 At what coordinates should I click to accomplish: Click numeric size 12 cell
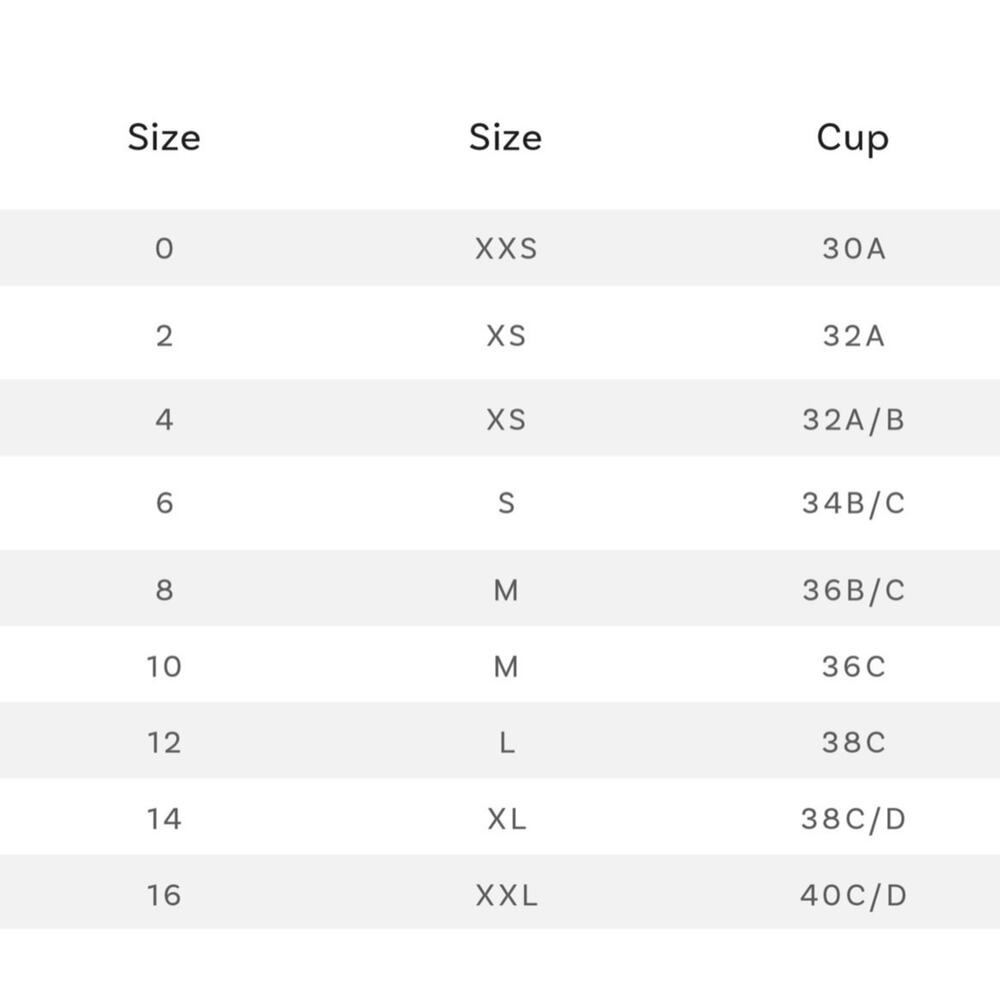pyautogui.click(x=164, y=743)
